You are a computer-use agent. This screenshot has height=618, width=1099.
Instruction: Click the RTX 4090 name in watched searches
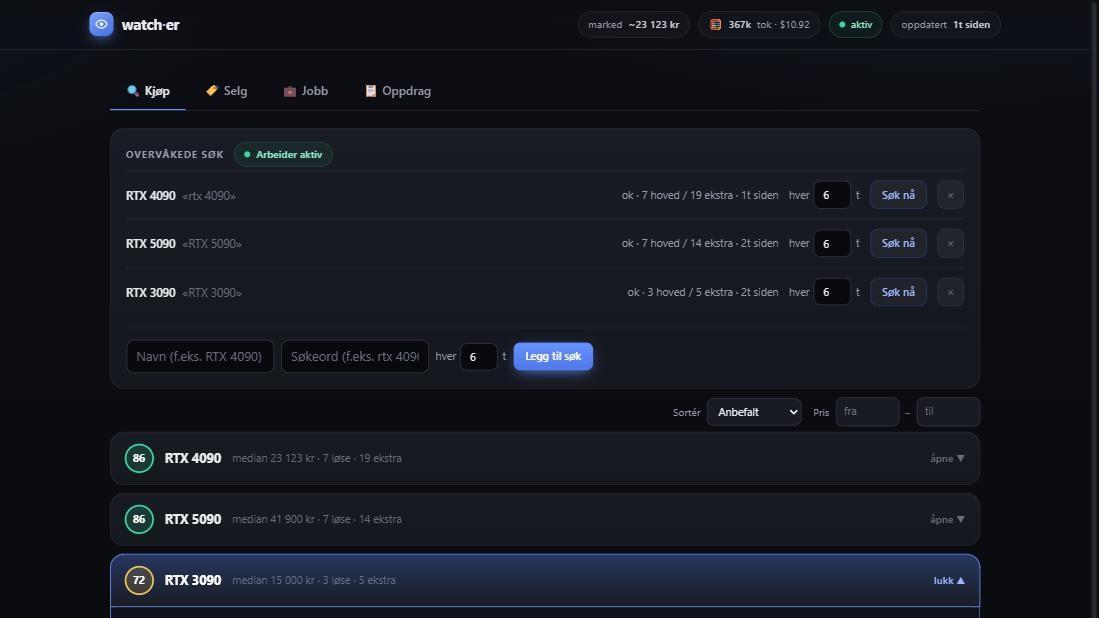tap(151, 195)
